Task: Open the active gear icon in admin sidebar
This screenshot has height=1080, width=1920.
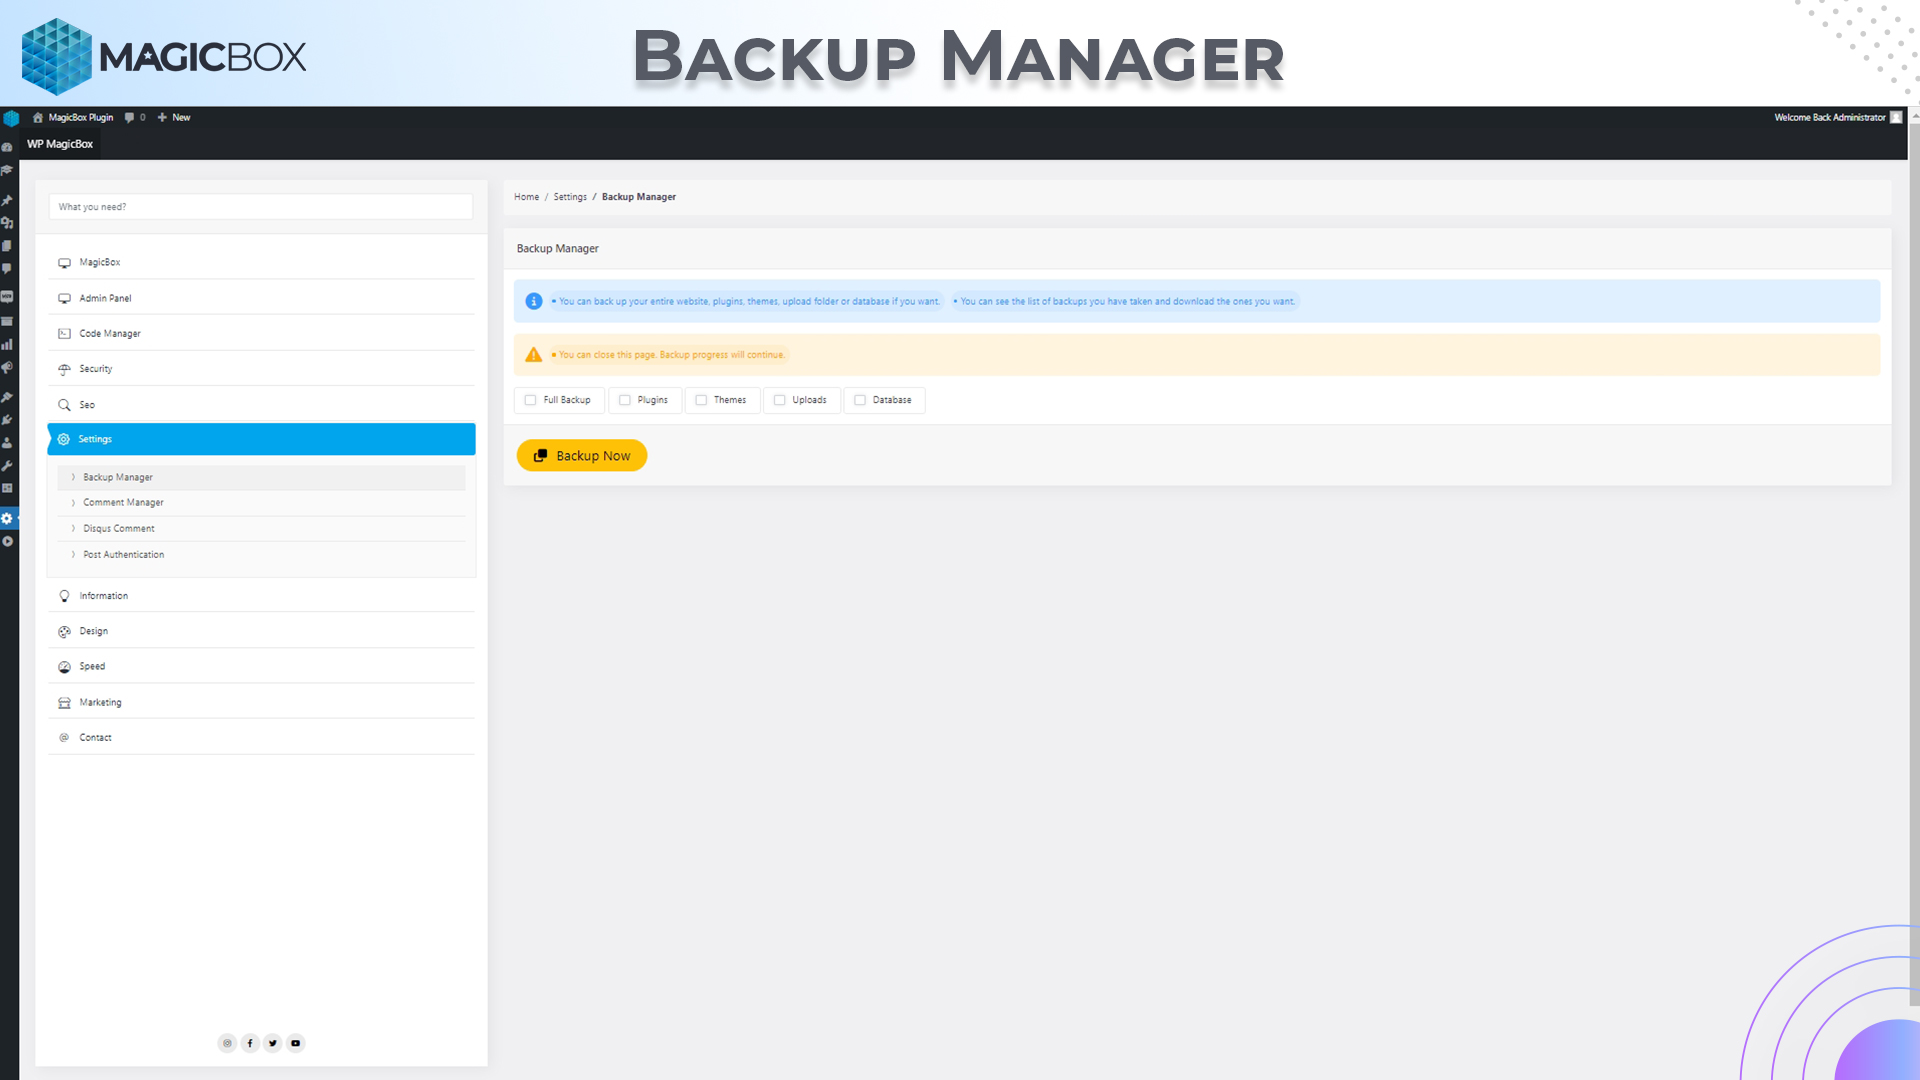Action: tap(7, 518)
